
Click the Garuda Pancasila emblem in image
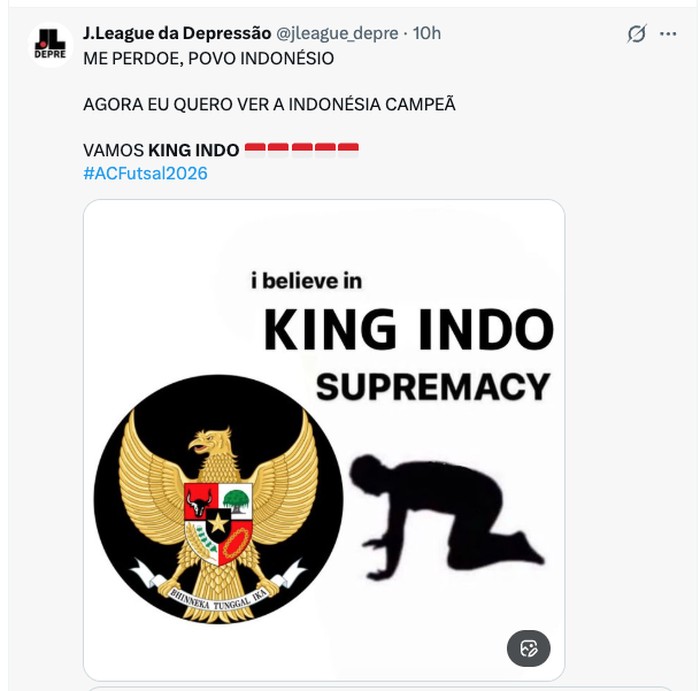click(x=218, y=499)
